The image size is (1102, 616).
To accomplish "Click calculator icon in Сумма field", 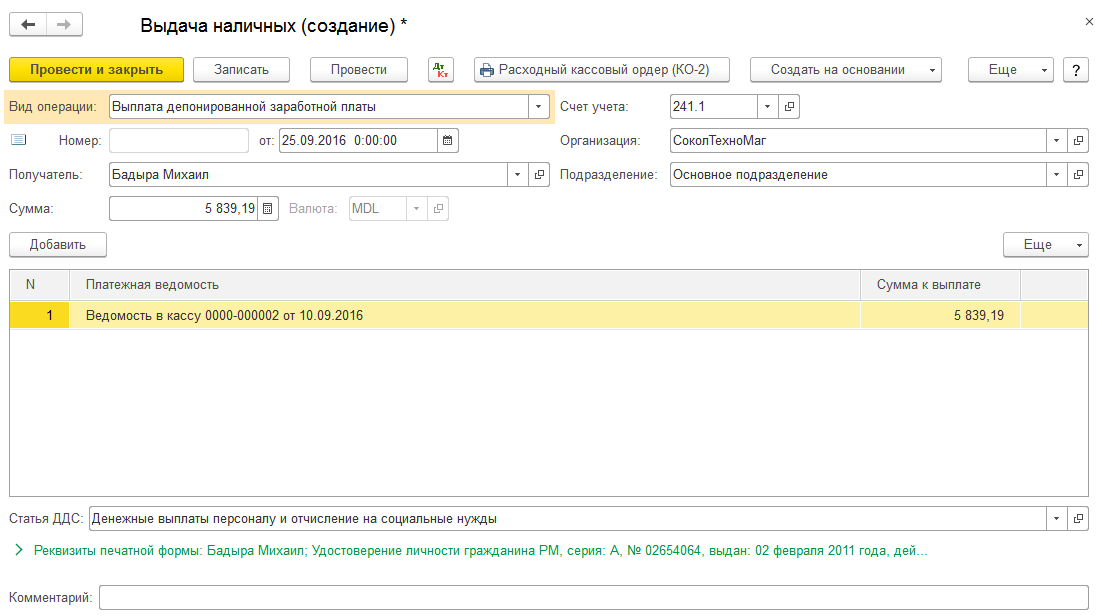I will click(268, 209).
